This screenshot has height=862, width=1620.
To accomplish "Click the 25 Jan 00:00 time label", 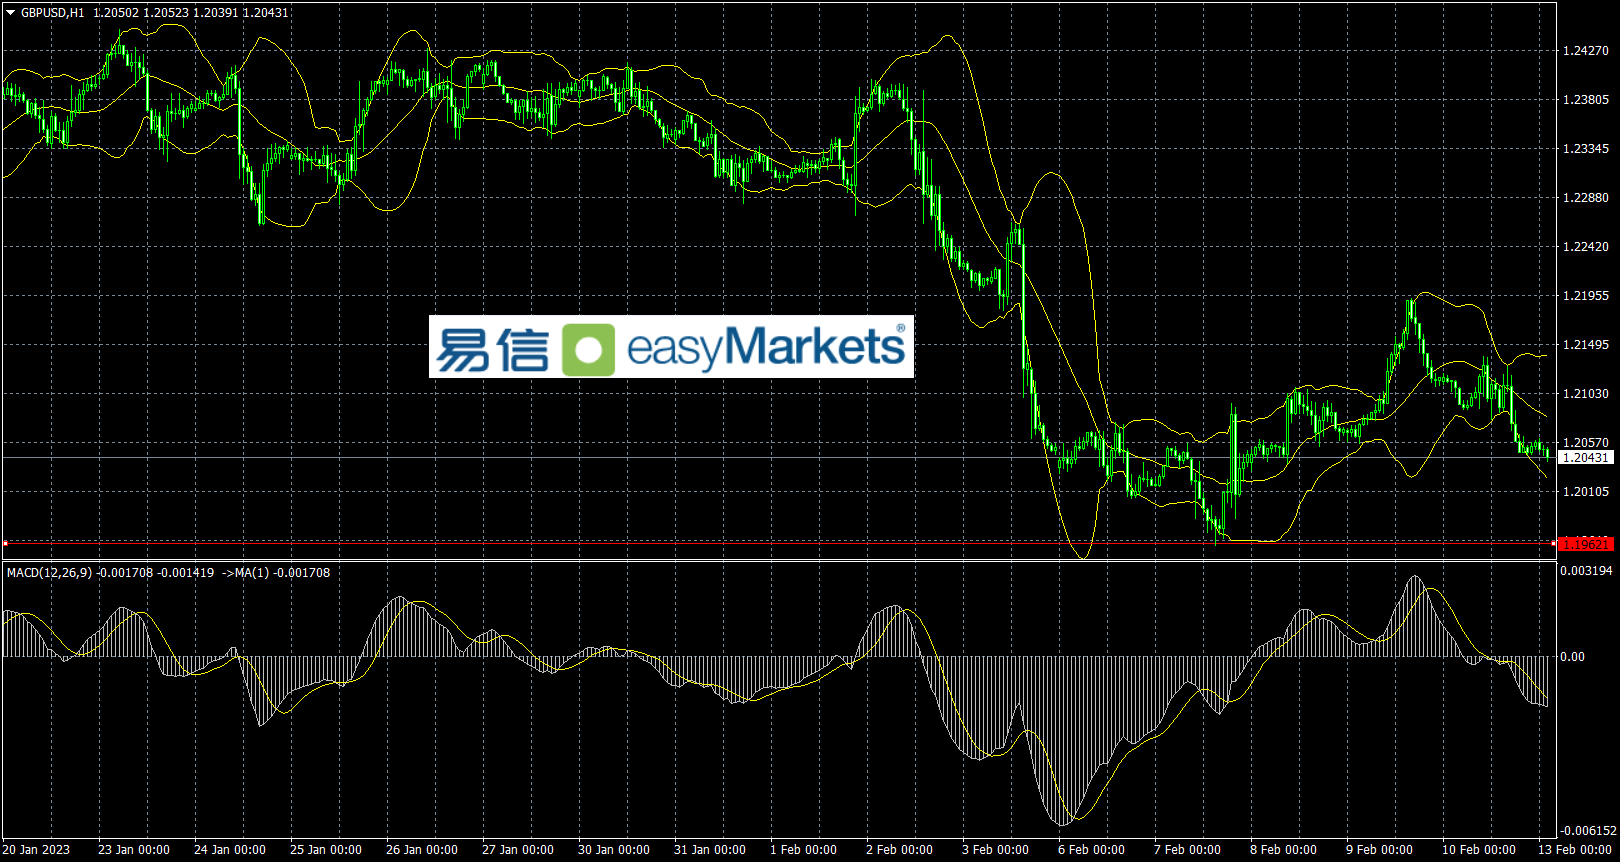I will click(326, 850).
